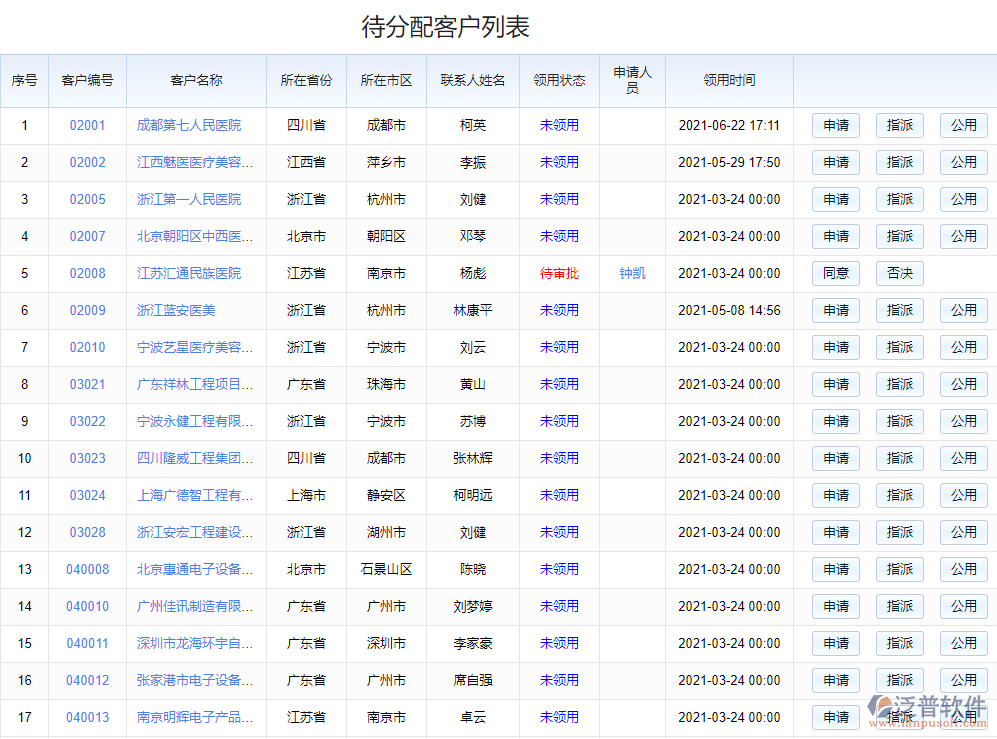
Task: Open customer code link 040008
Action: tap(86, 569)
